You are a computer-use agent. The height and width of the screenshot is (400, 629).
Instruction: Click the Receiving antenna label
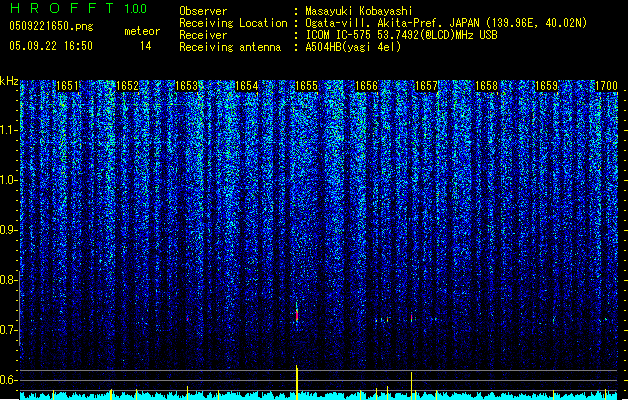coord(230,47)
